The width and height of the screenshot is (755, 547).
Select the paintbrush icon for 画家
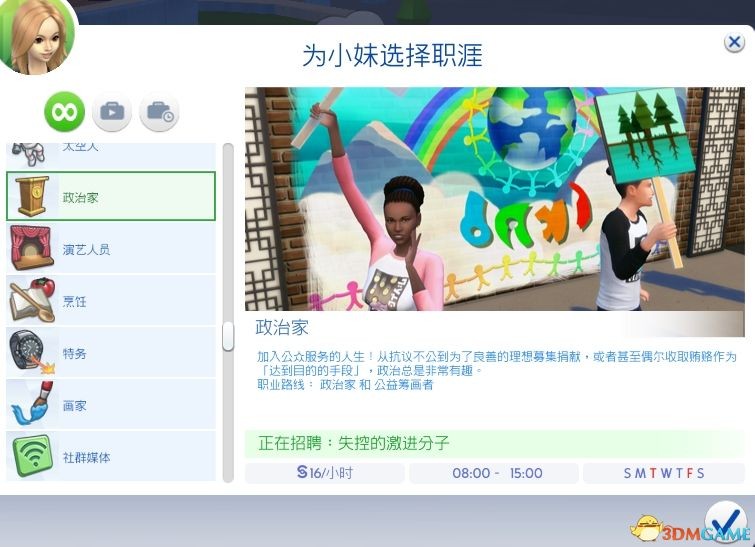point(31,404)
